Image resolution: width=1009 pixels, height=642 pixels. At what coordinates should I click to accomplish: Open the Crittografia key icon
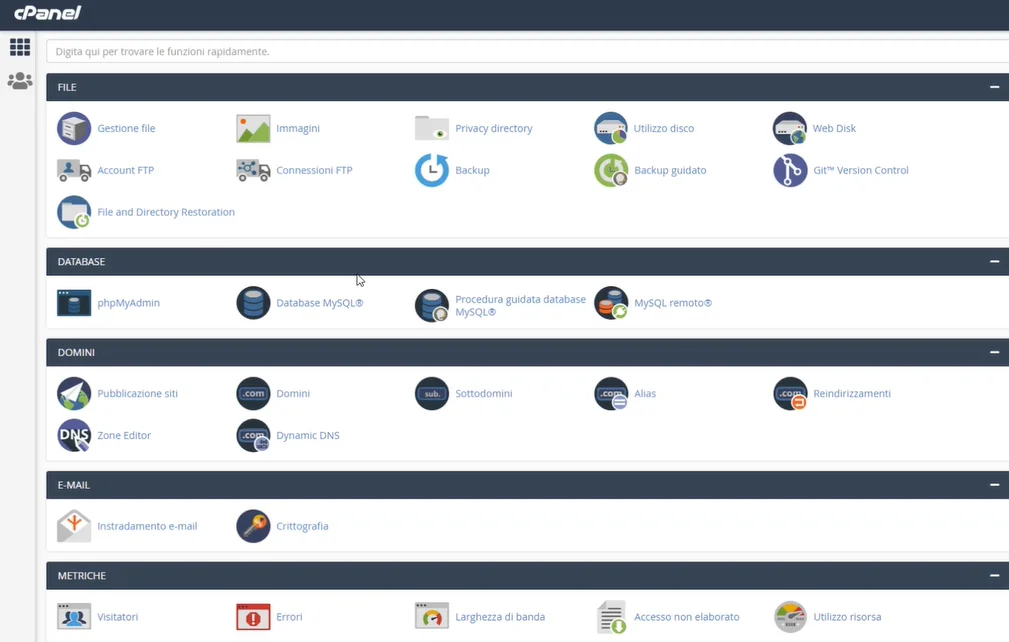253,526
